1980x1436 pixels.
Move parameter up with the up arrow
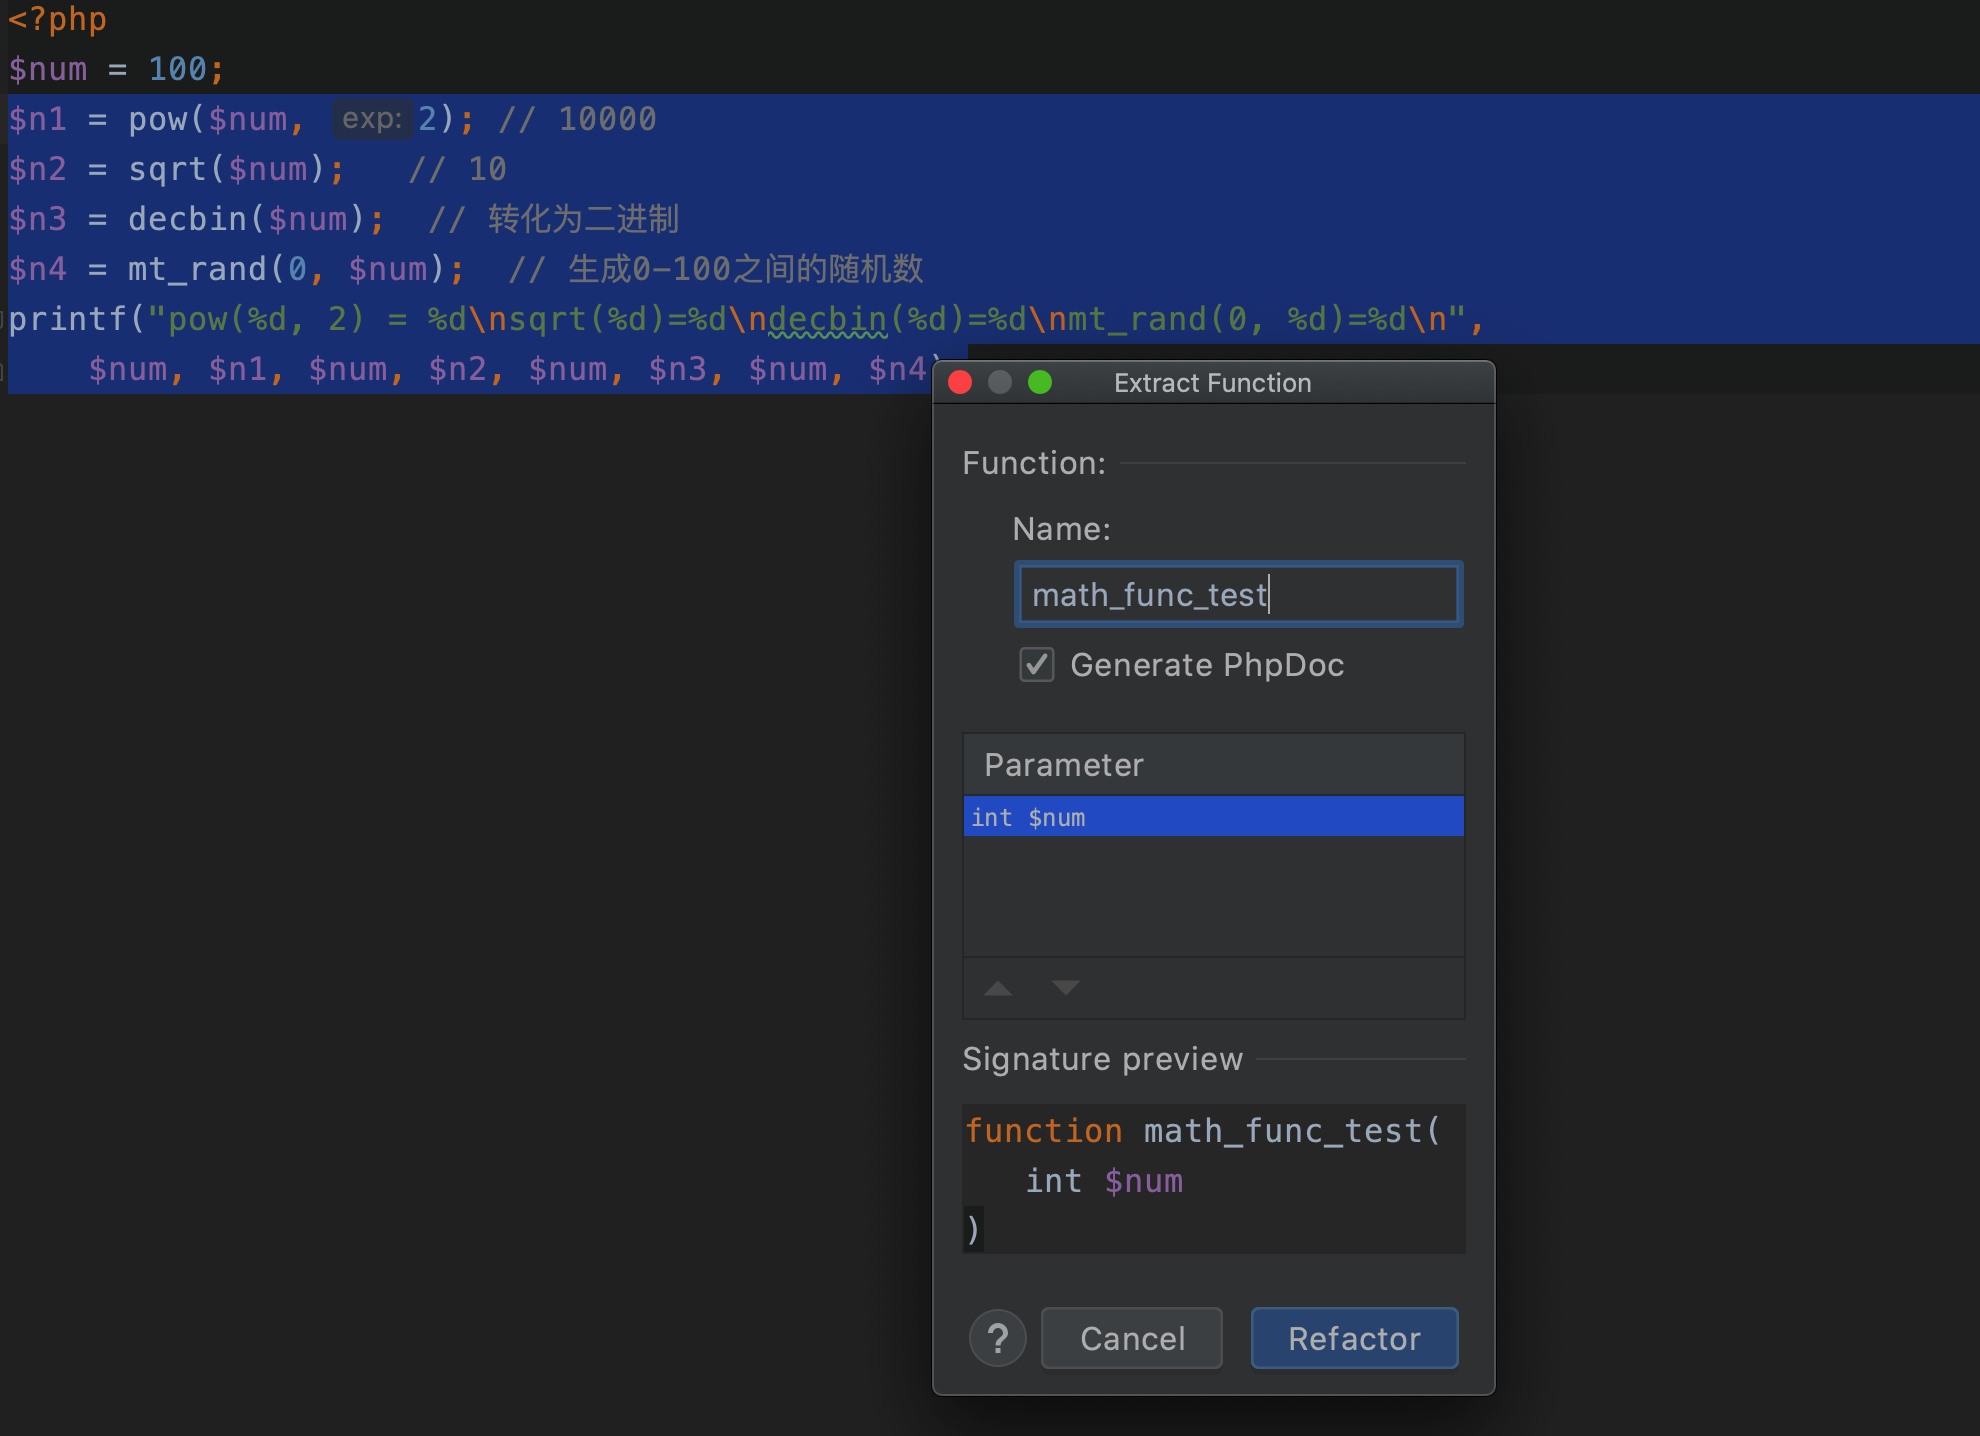point(998,988)
